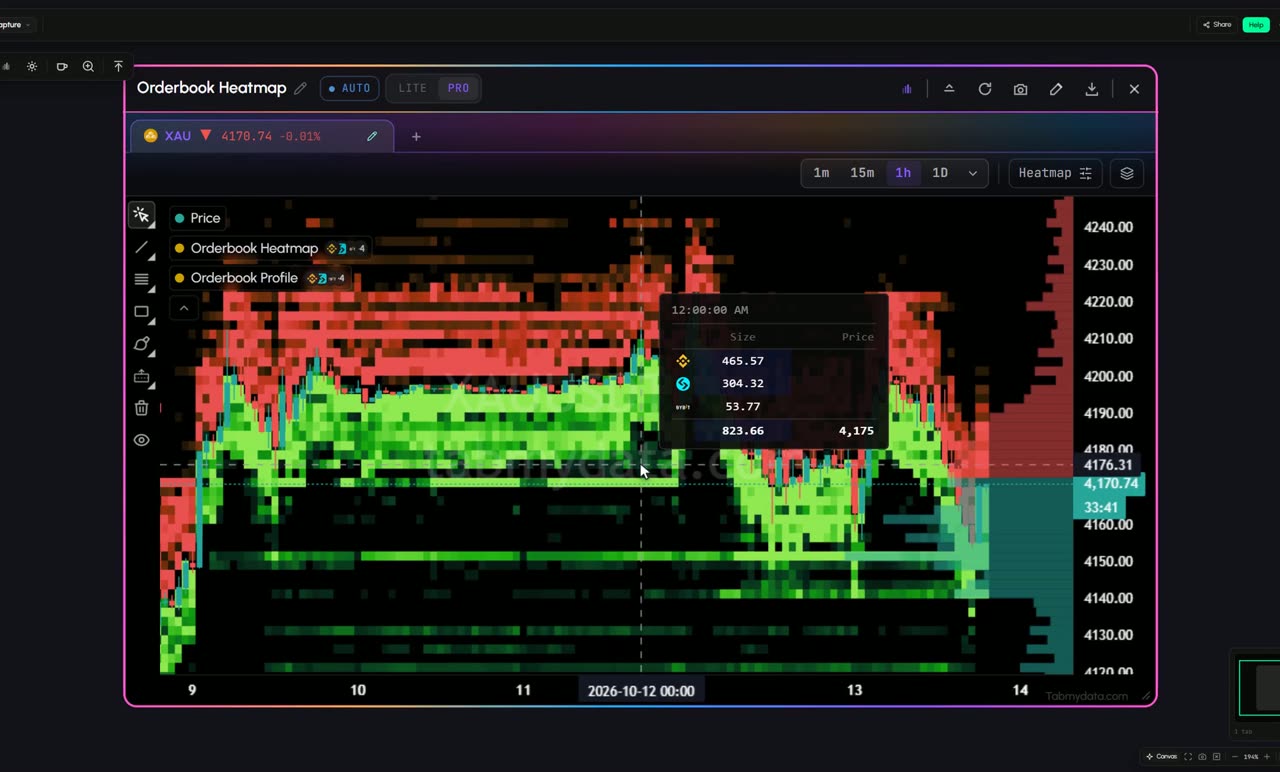Click the brightness sun icon in top-left toolbar

(32, 66)
